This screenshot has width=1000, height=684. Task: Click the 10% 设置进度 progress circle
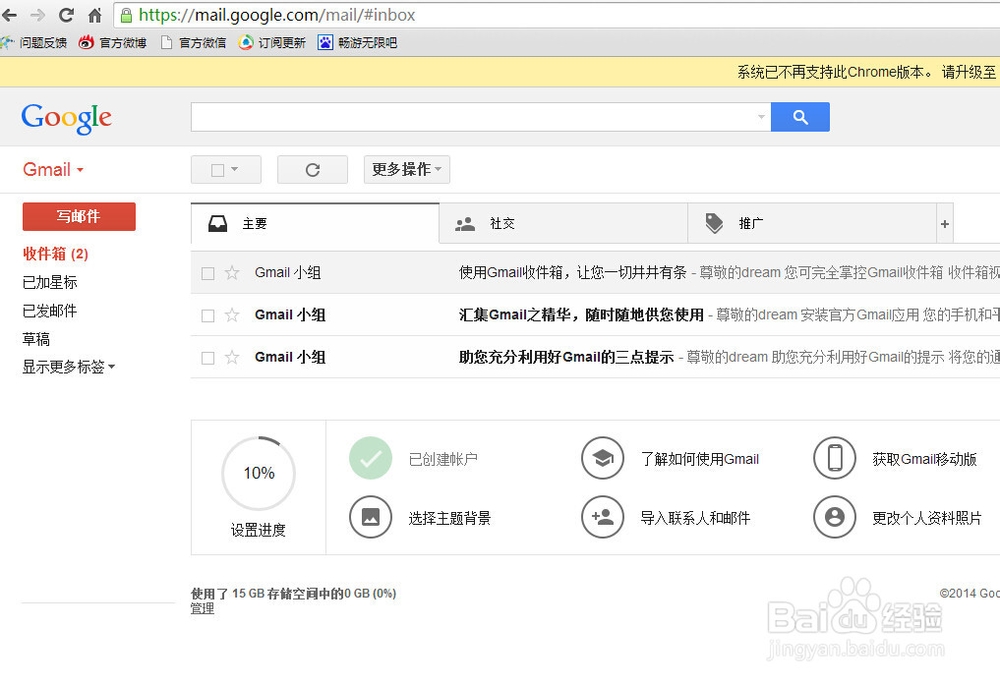pyautogui.click(x=258, y=473)
